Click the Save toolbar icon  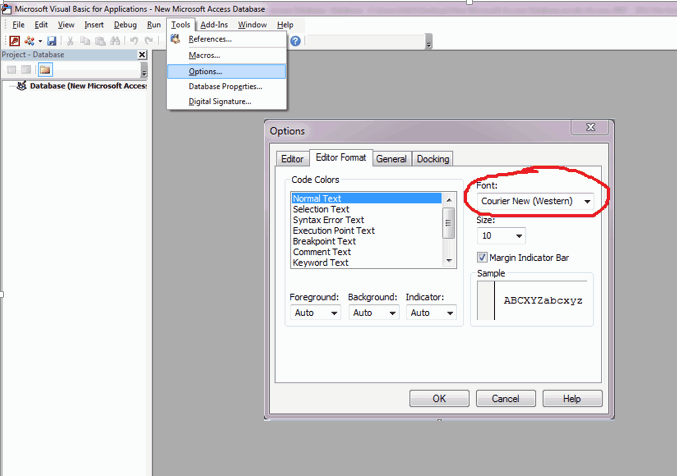(x=52, y=41)
